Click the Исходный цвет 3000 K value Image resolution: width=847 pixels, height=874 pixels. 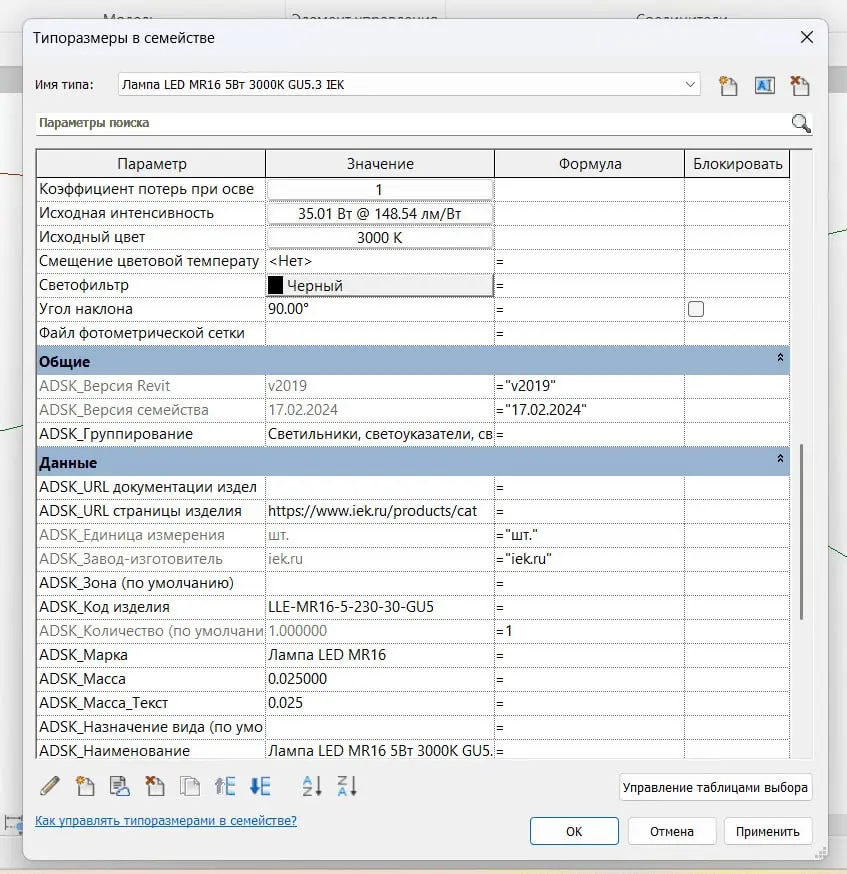click(379, 237)
